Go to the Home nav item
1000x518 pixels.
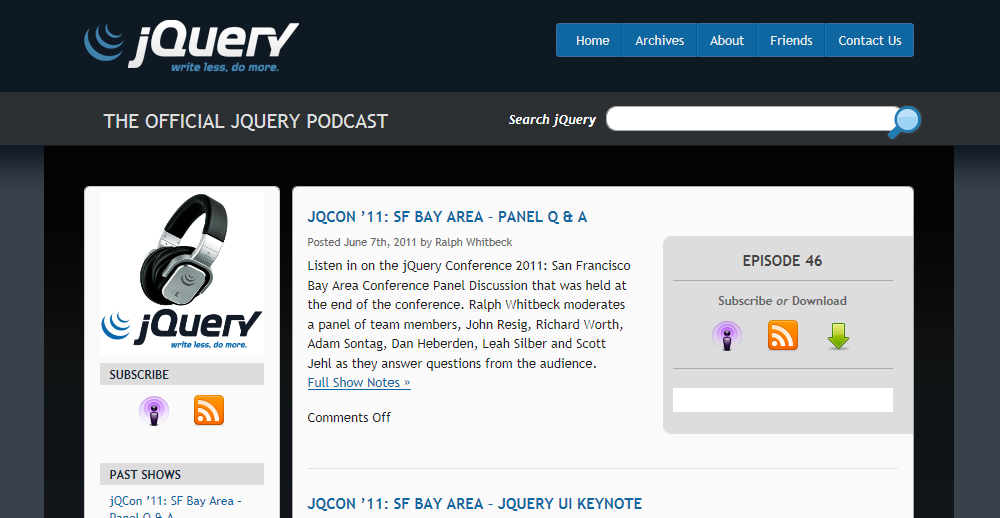(592, 40)
